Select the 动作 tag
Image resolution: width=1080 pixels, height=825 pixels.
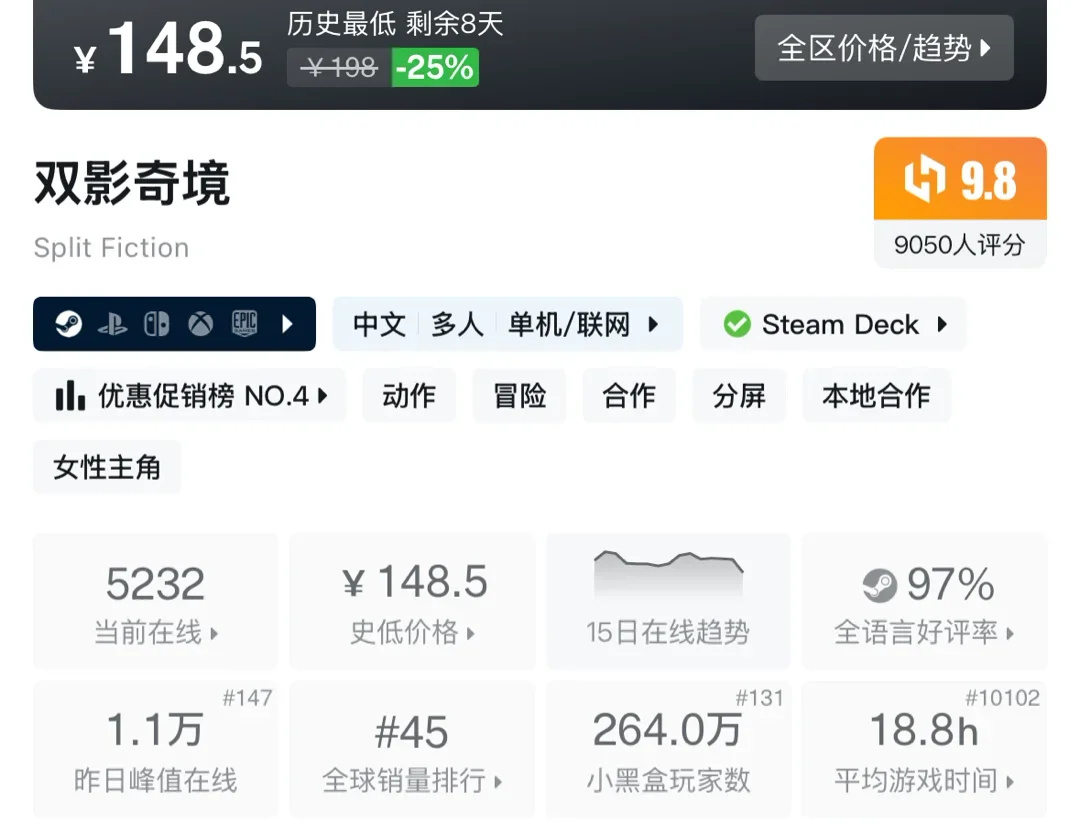(x=409, y=396)
